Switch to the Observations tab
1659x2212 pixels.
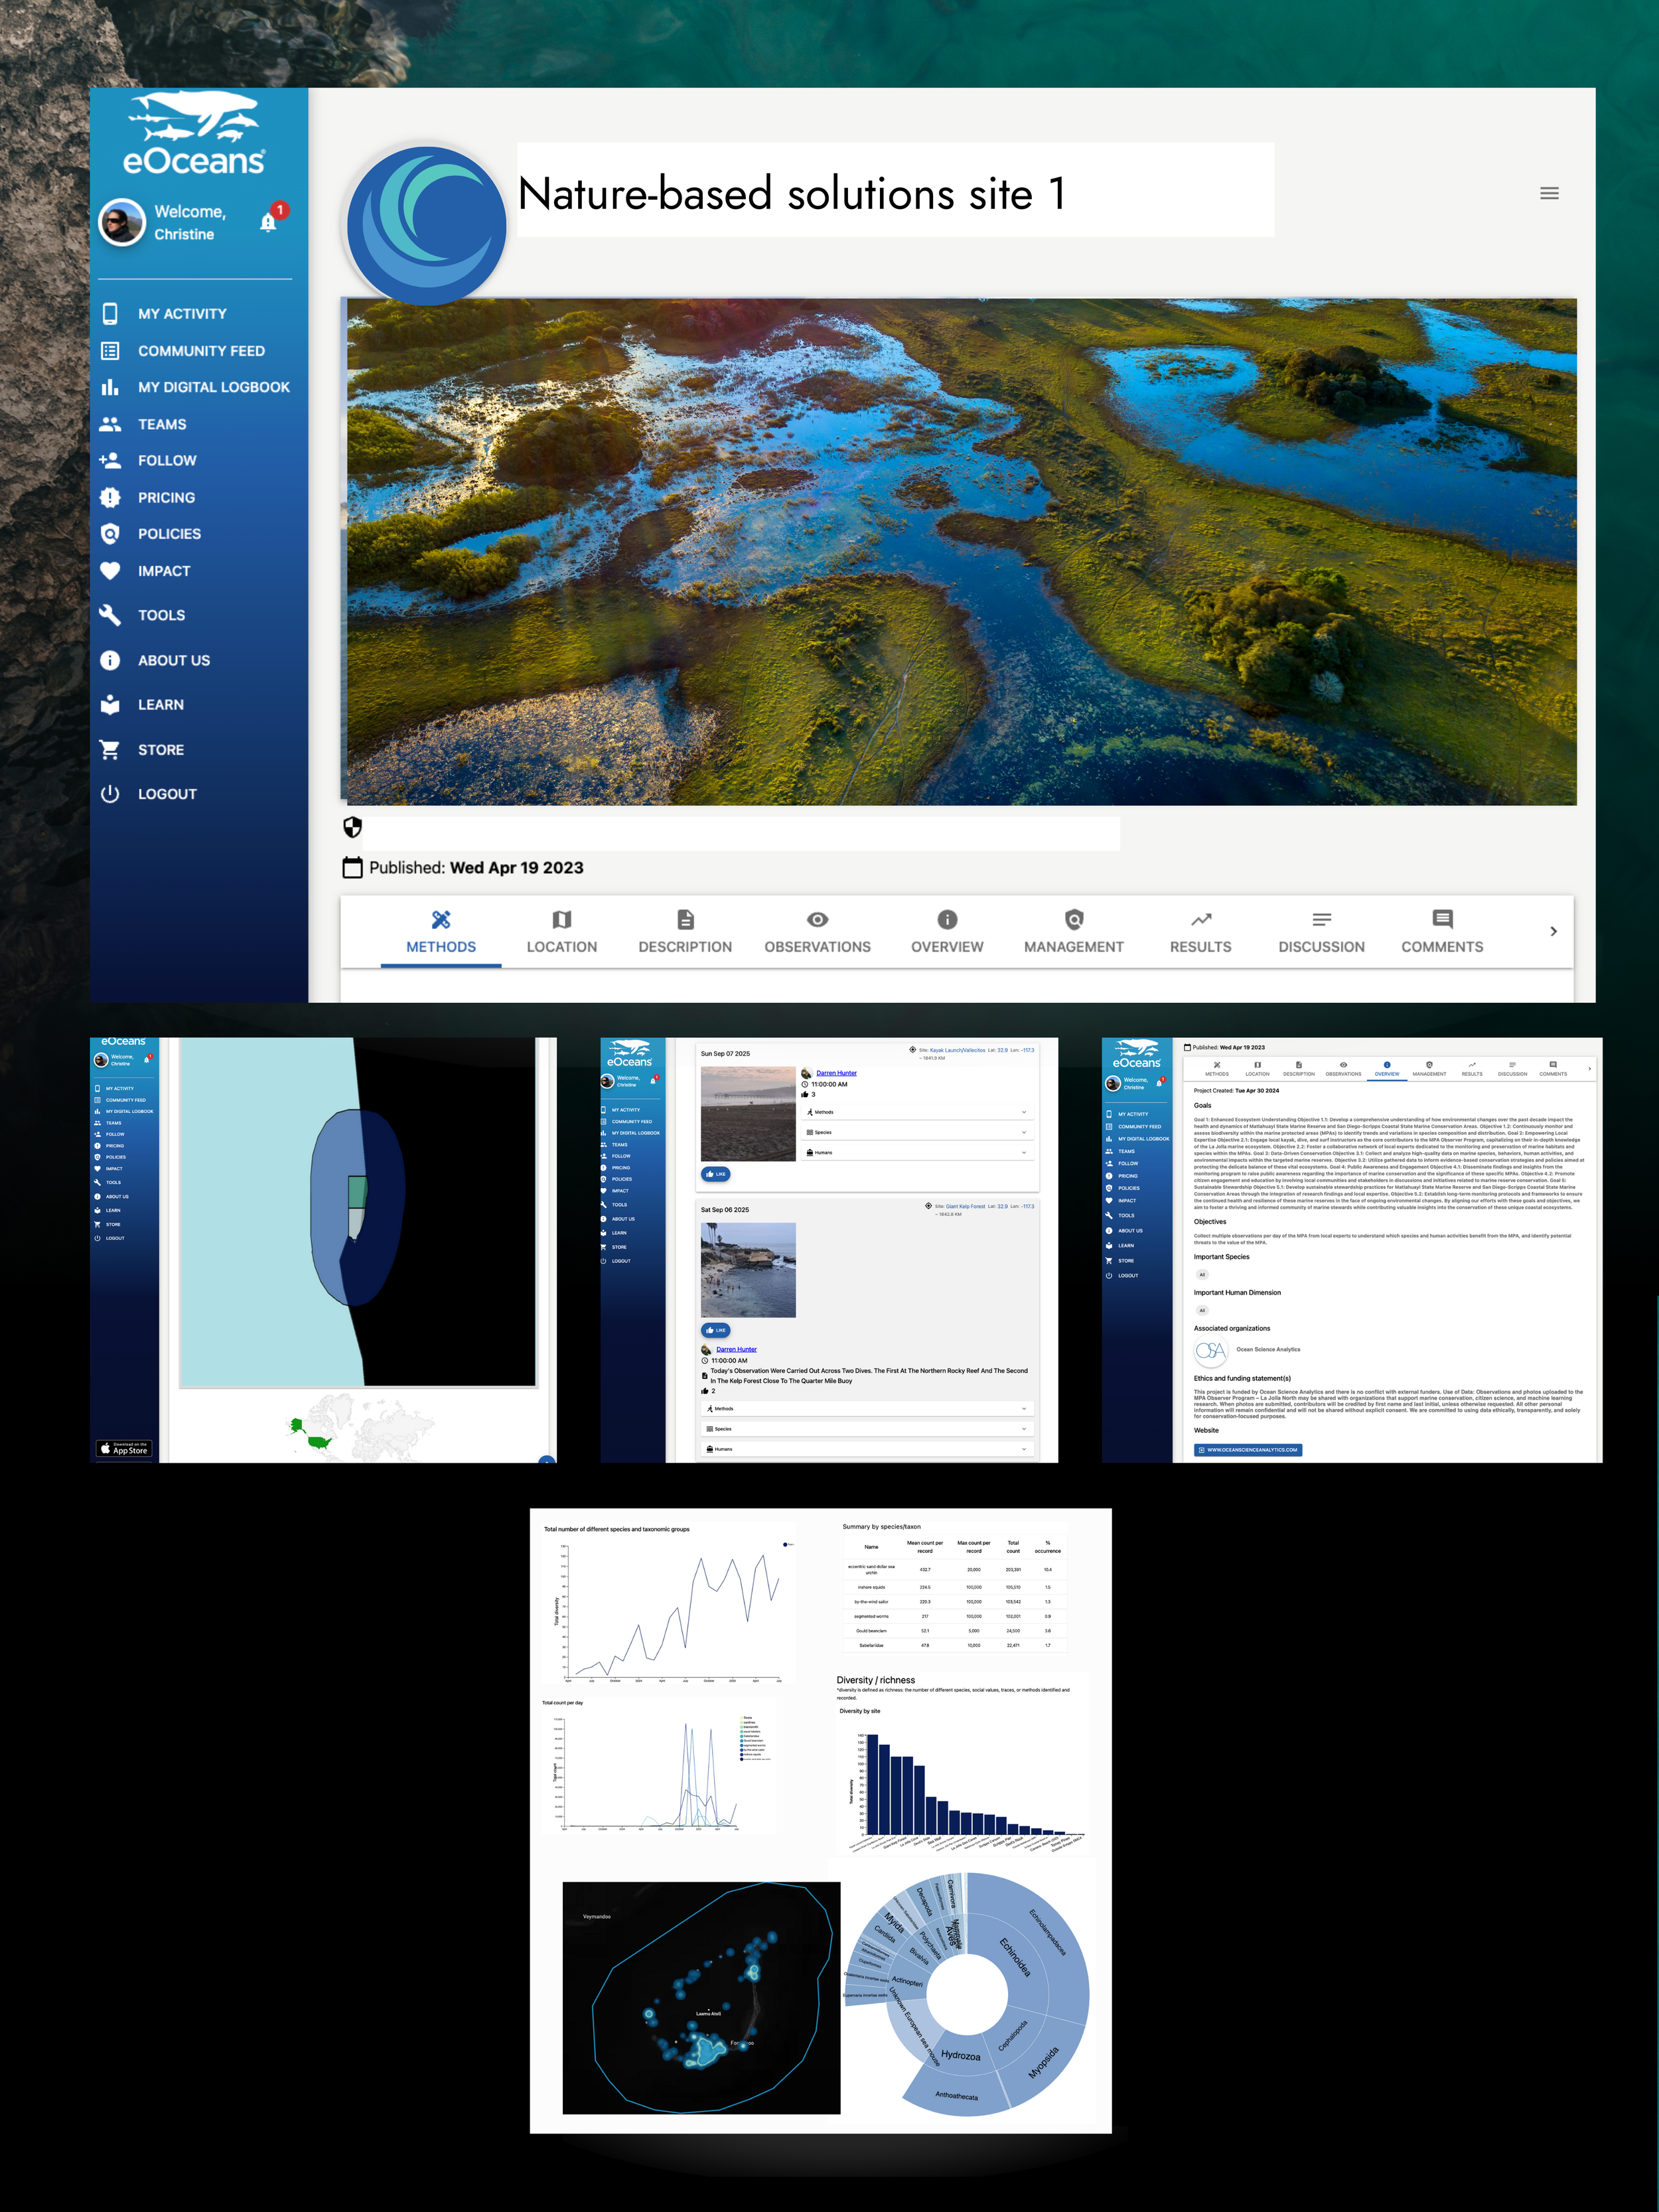pos(817,931)
